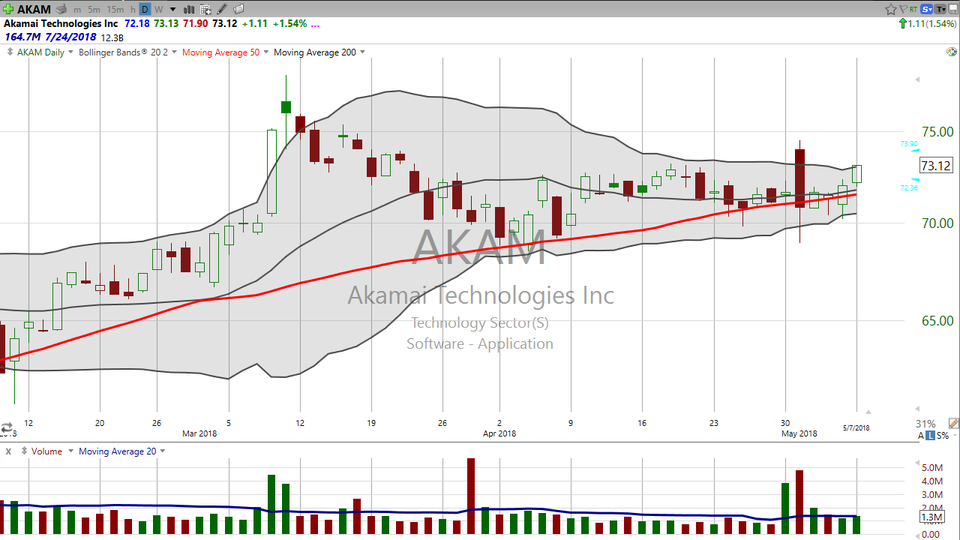Open the notes icon beside AKAM

click(x=61, y=9)
